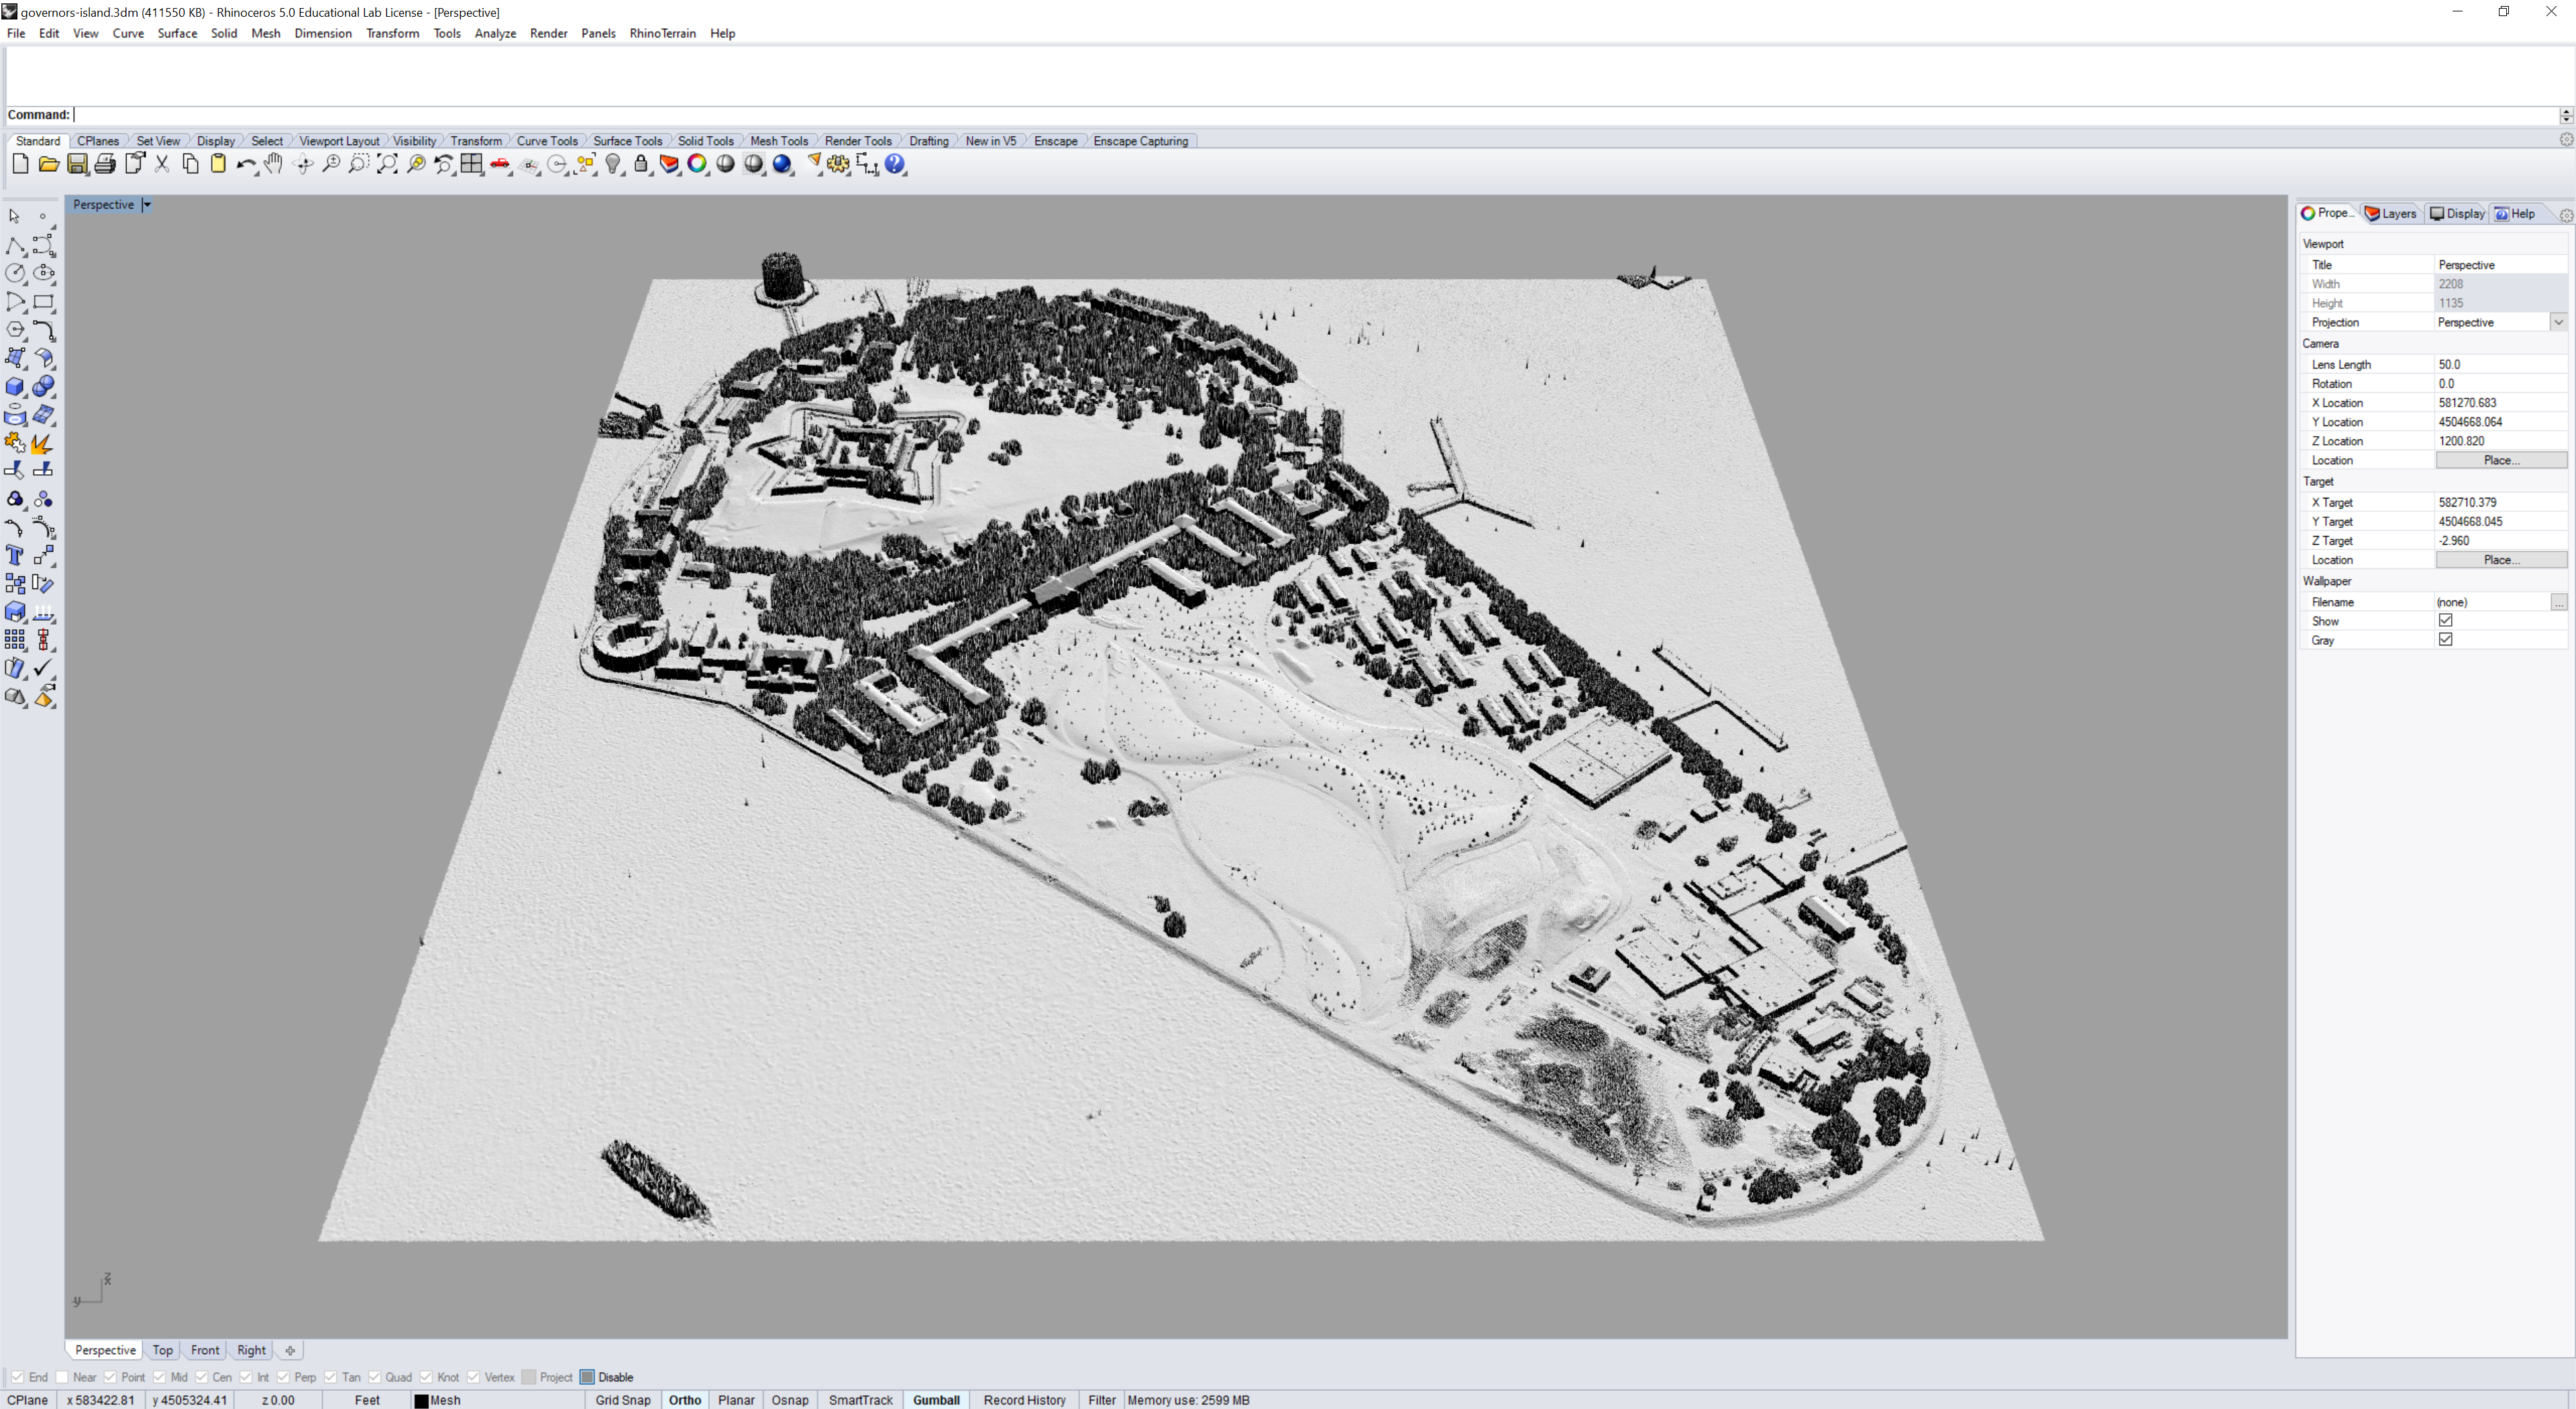
Task: Click the Lock objects padlock icon
Action: tap(641, 164)
